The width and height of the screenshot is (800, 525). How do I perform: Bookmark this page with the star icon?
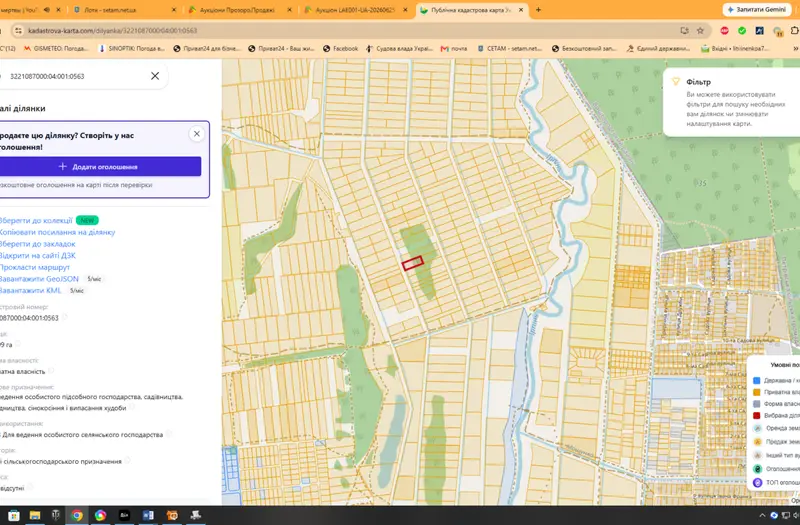click(701, 31)
